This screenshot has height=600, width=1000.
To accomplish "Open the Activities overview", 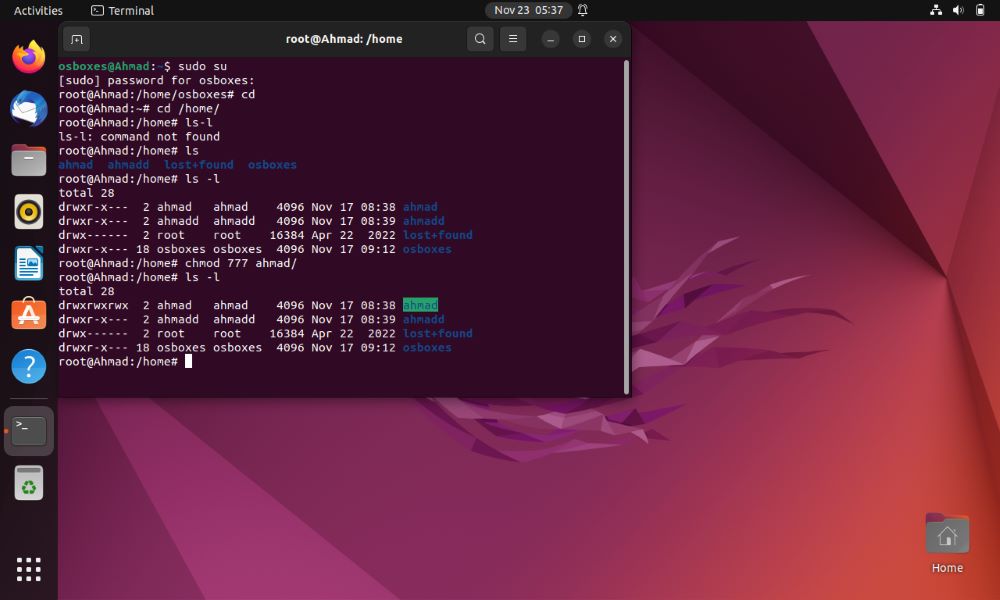I will [38, 10].
